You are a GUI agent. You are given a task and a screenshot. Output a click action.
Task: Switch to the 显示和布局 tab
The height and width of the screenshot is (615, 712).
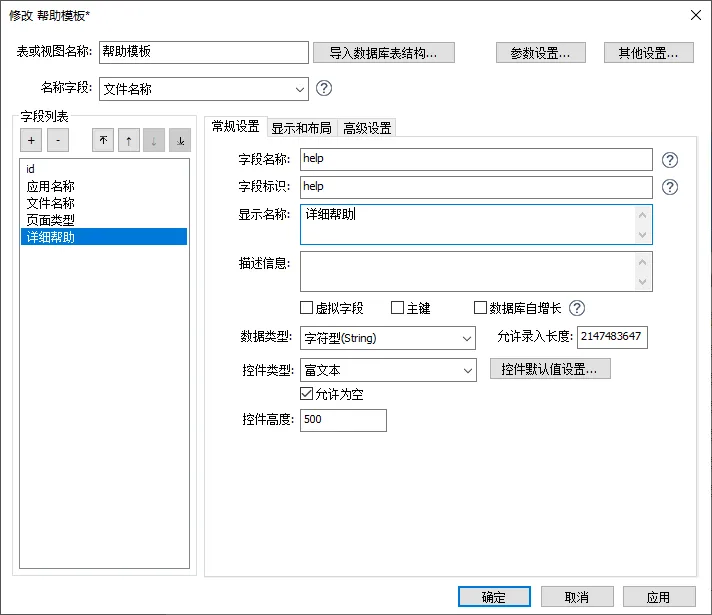(301, 128)
